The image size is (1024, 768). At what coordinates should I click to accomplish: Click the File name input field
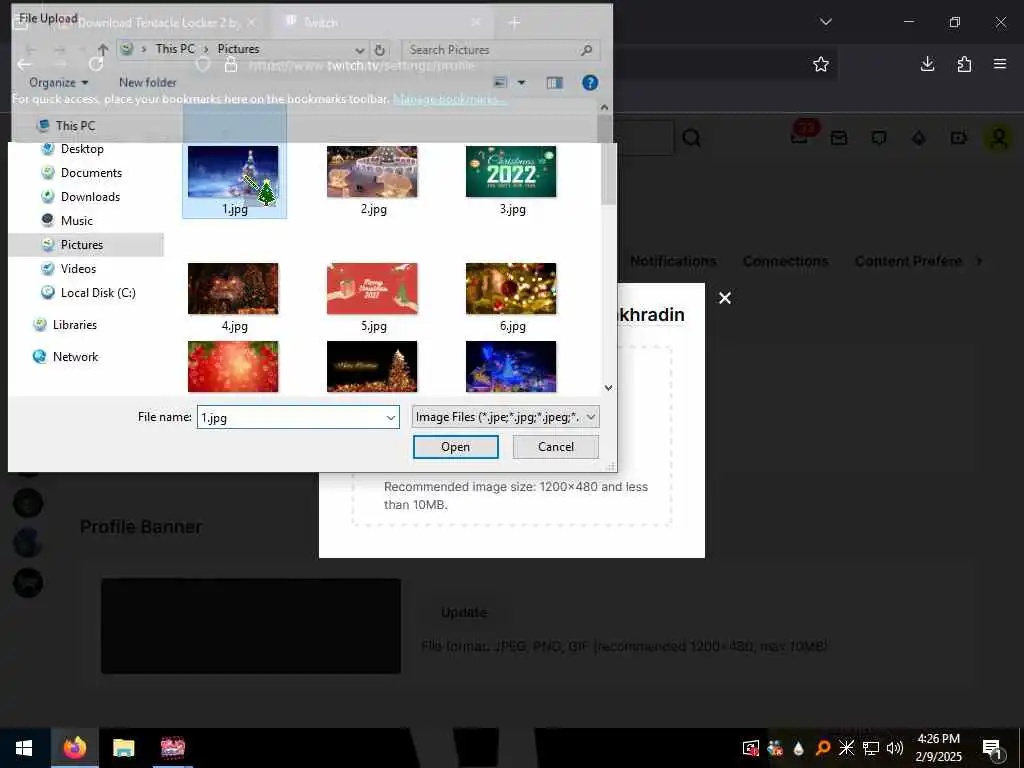coord(298,418)
